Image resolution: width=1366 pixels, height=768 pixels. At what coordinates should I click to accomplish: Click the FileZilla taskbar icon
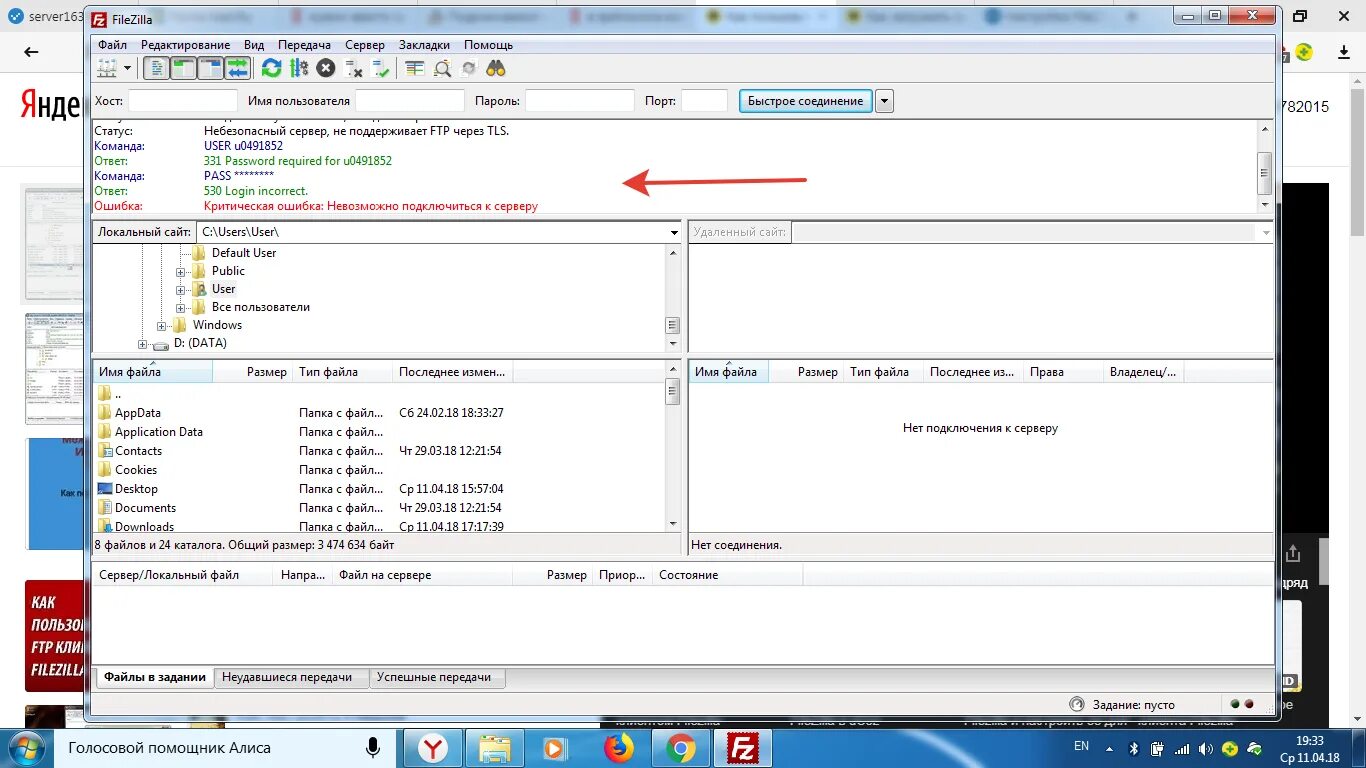pyautogui.click(x=743, y=748)
